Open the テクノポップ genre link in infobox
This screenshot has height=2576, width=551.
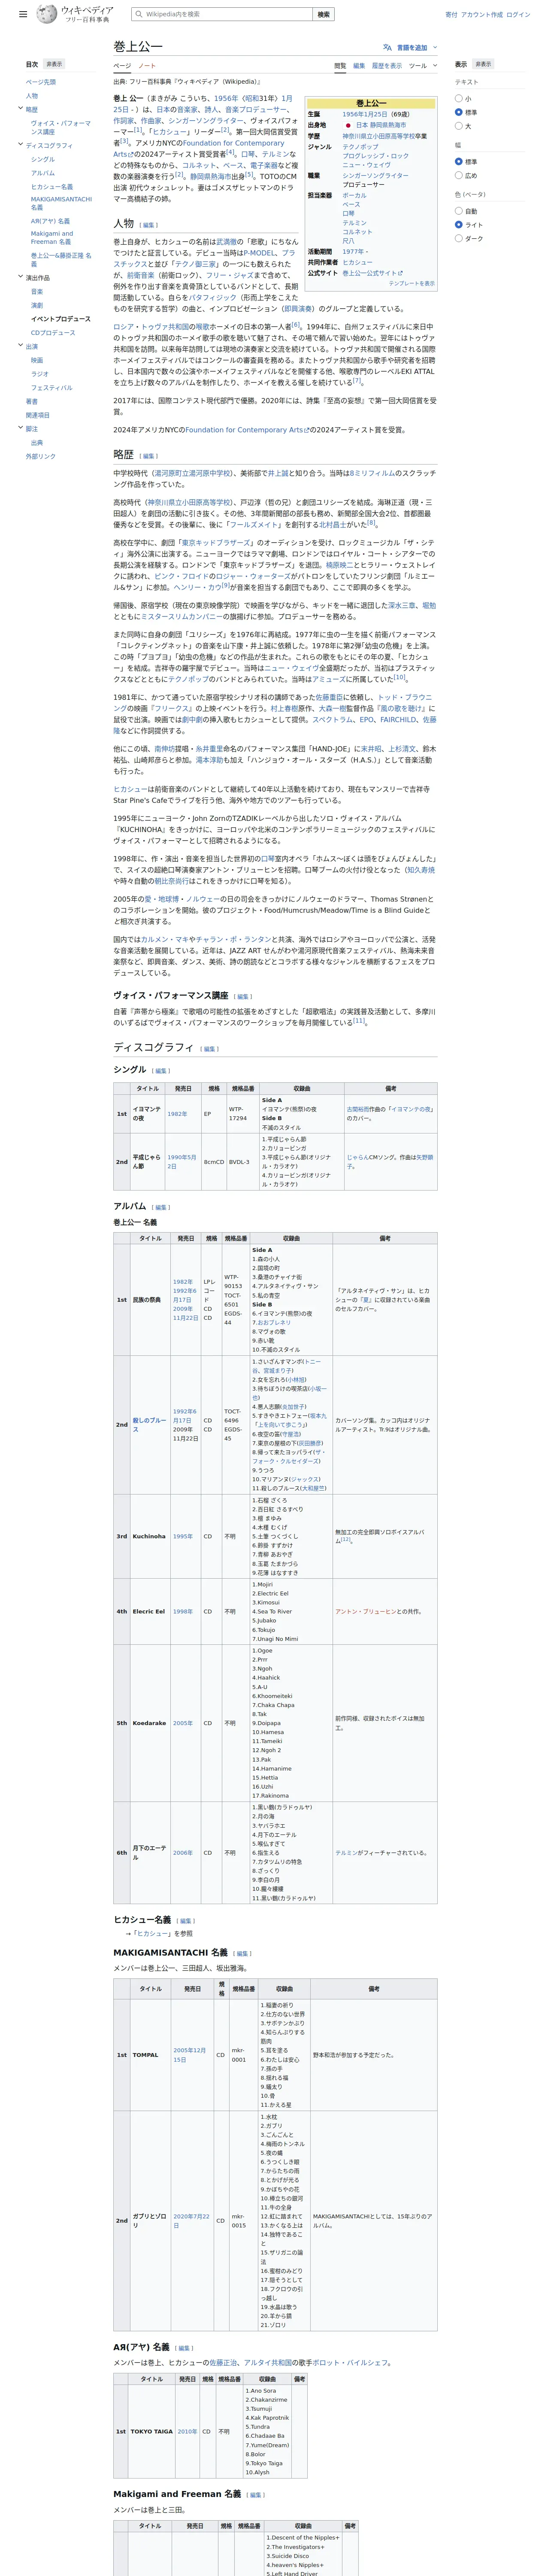(361, 147)
